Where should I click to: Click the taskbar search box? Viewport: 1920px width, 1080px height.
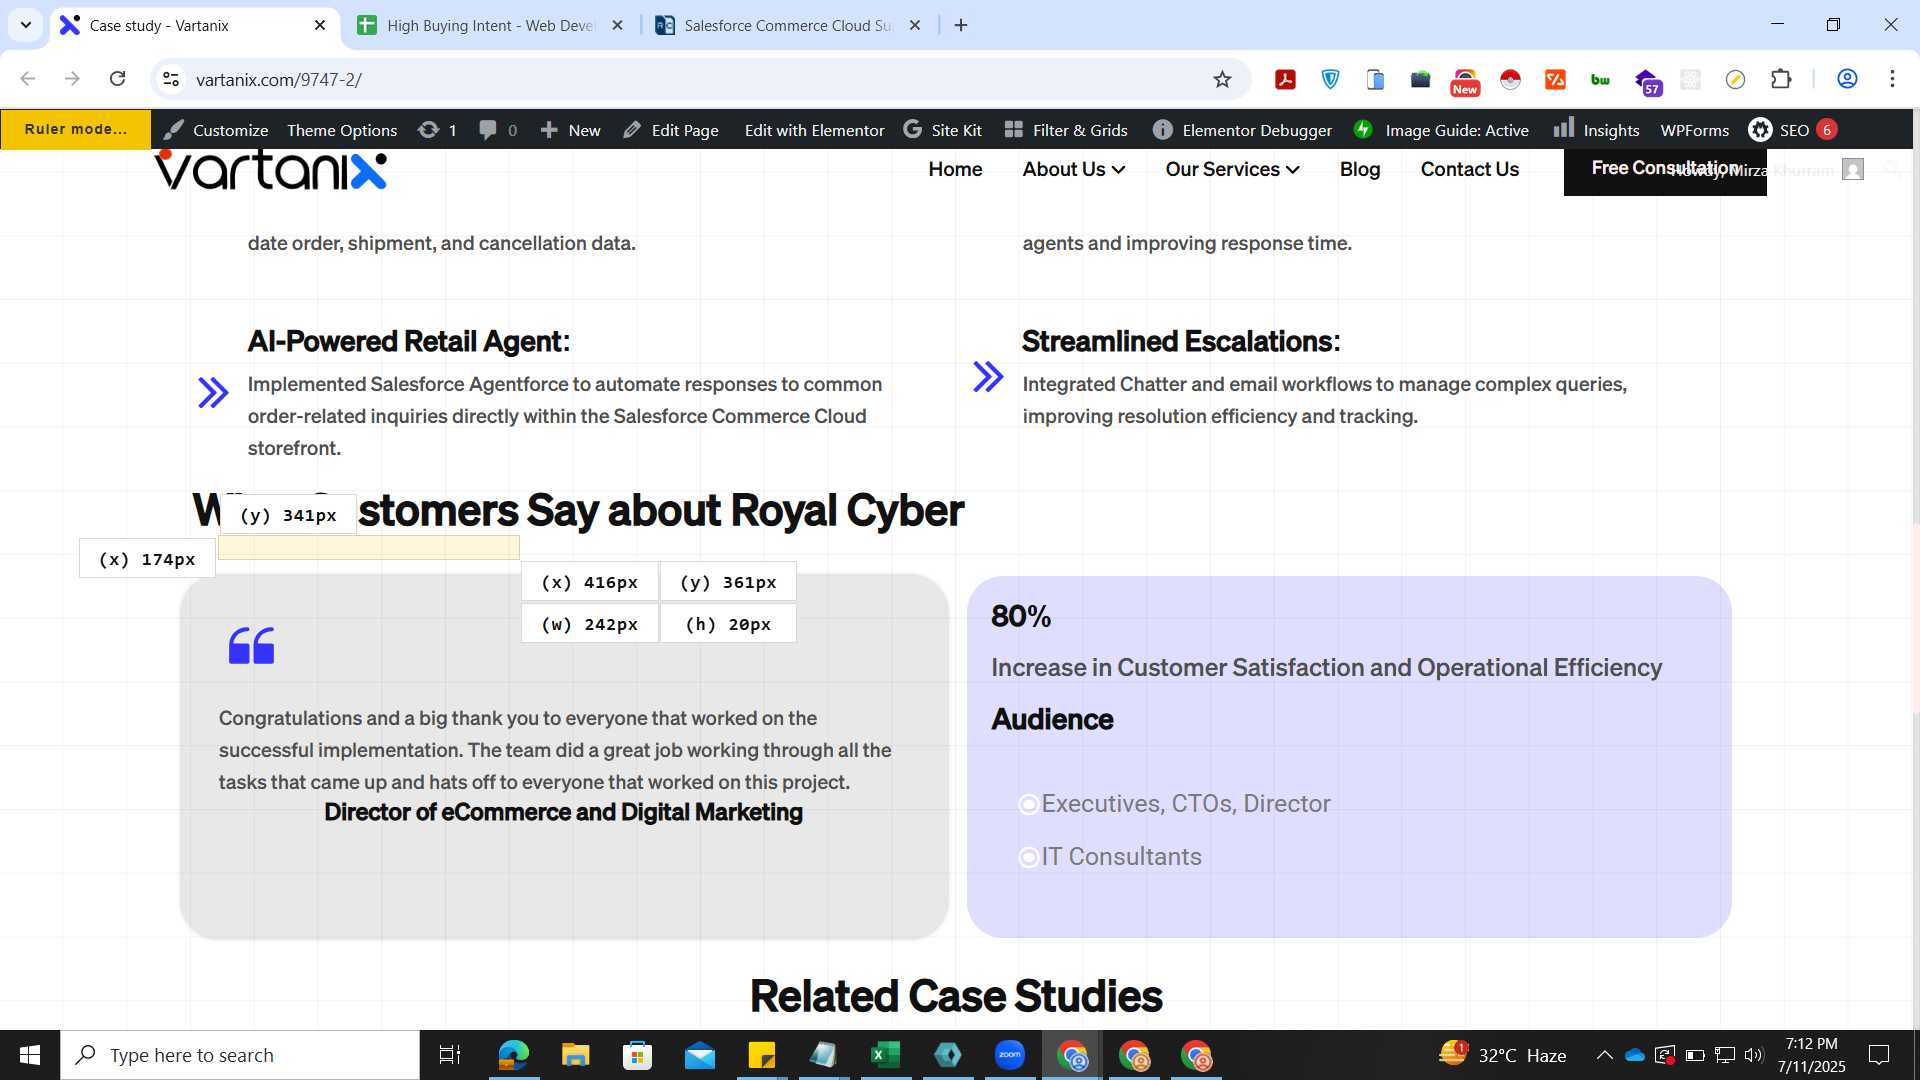click(x=240, y=1055)
